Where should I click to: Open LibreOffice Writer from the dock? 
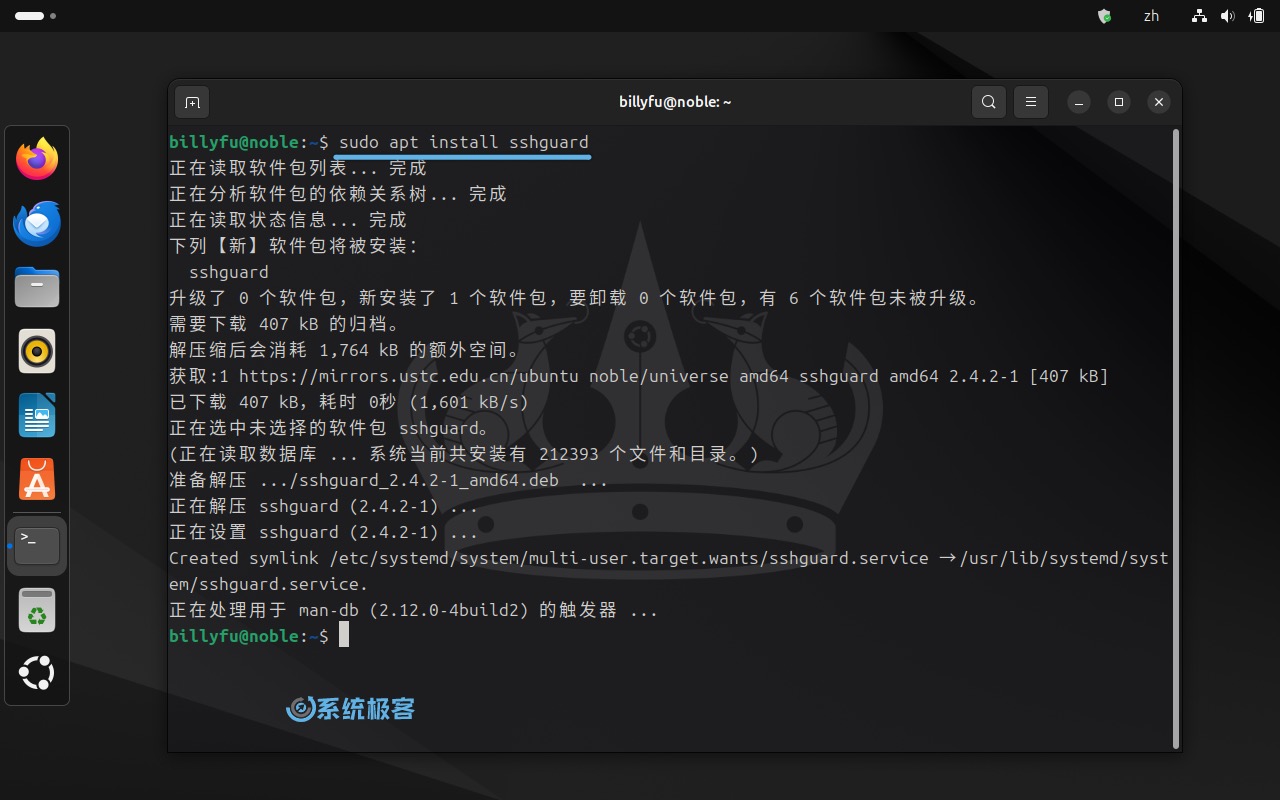37,415
